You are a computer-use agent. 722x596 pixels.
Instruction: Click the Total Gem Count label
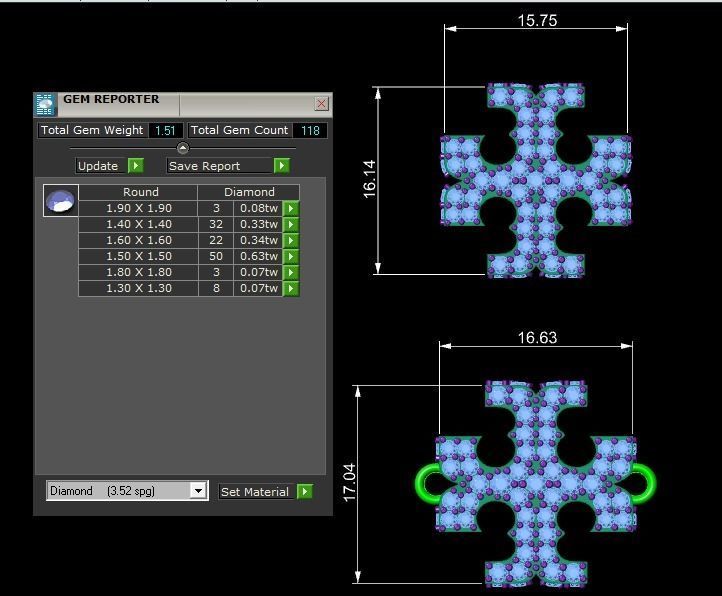click(239, 130)
